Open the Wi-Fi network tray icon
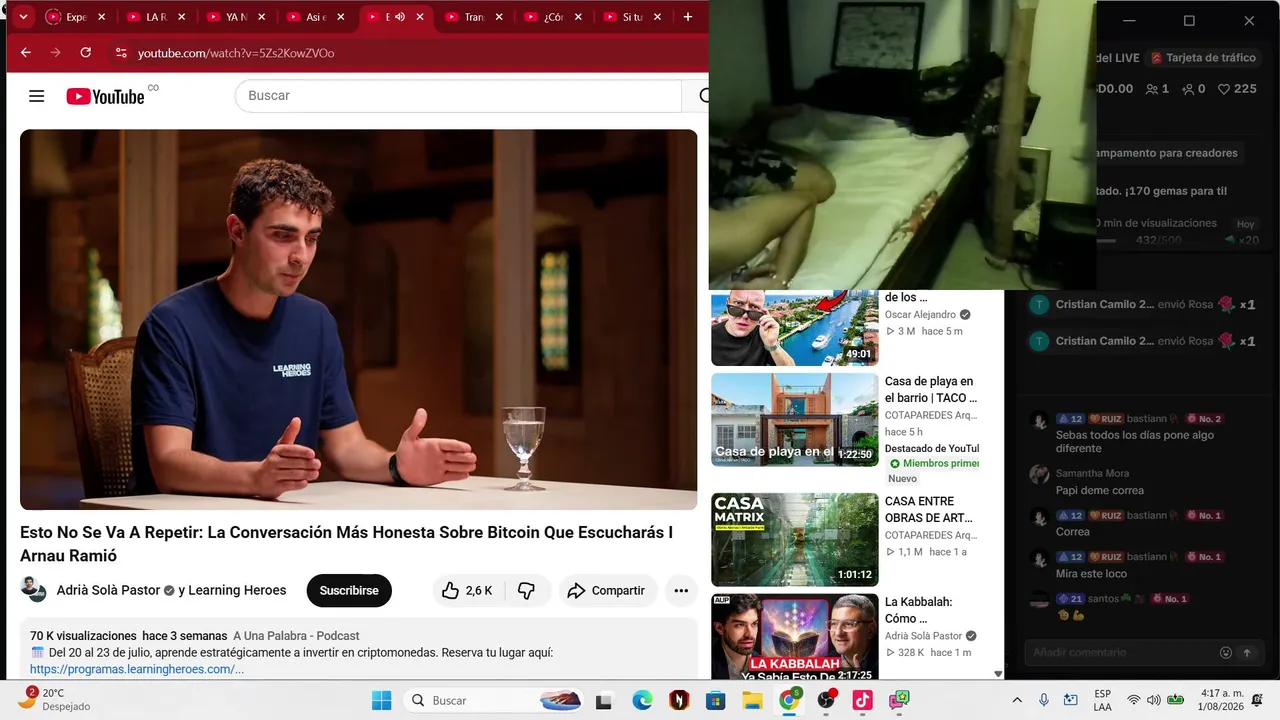This screenshot has width=1280, height=720. (1133, 700)
